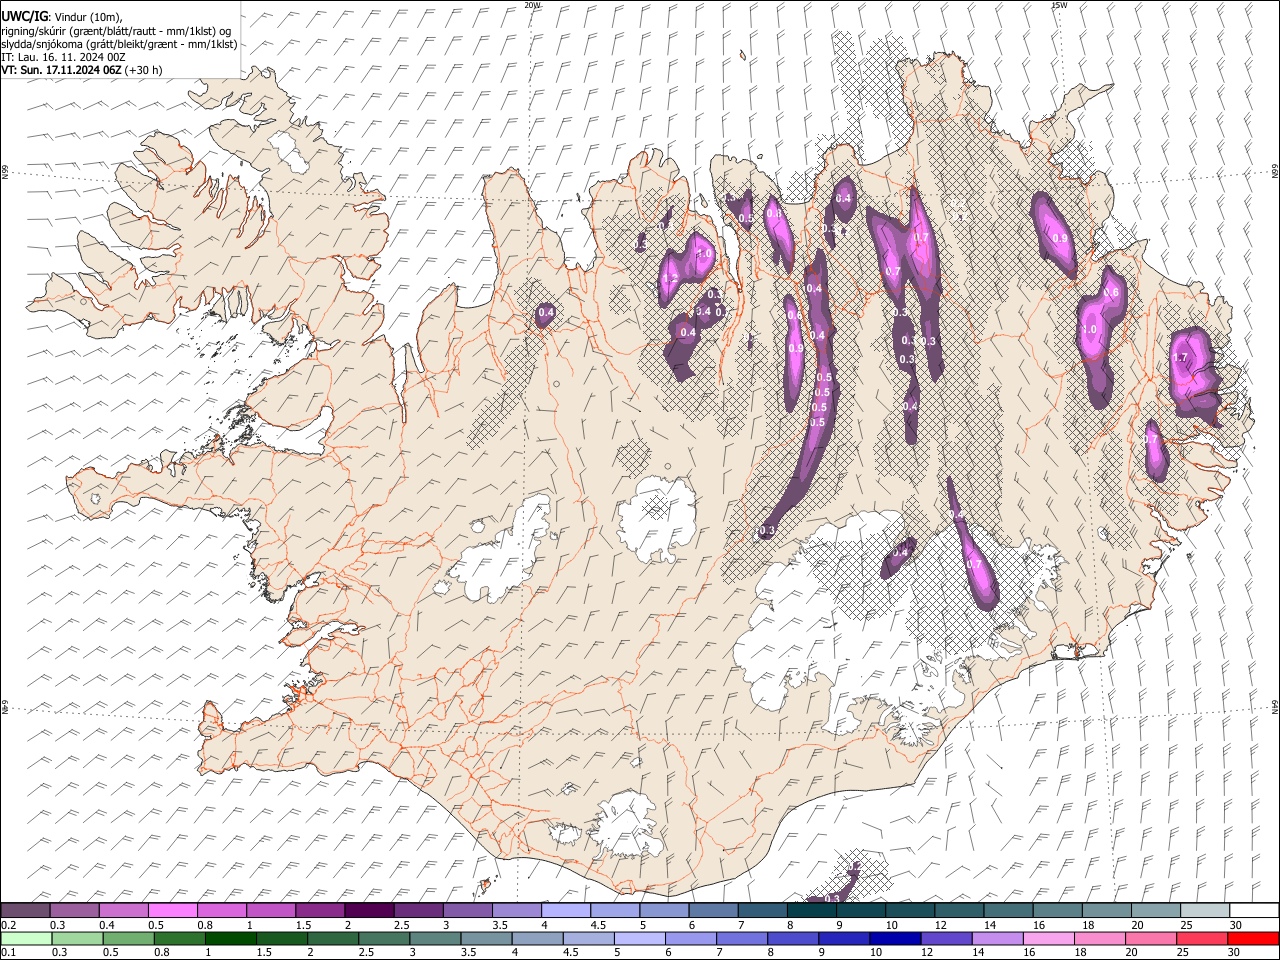This screenshot has height=960, width=1280.
Task: Pick the darkest green swatch at 1 in lower legend
Action: click(x=230, y=938)
